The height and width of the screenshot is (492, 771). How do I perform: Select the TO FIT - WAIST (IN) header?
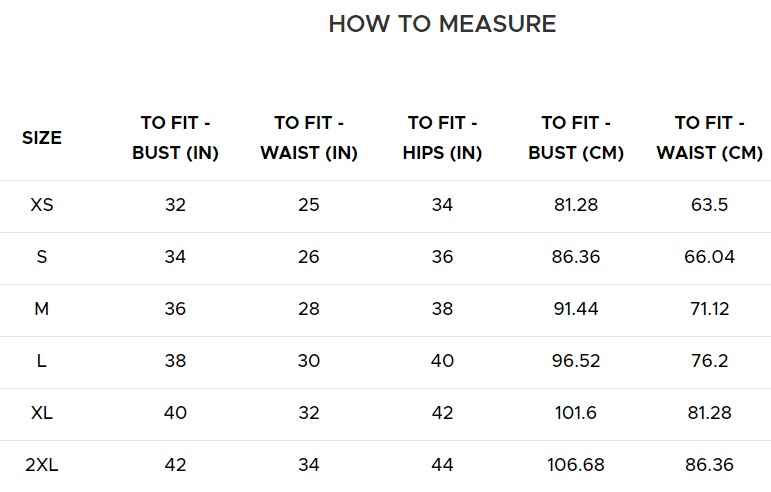click(x=309, y=138)
